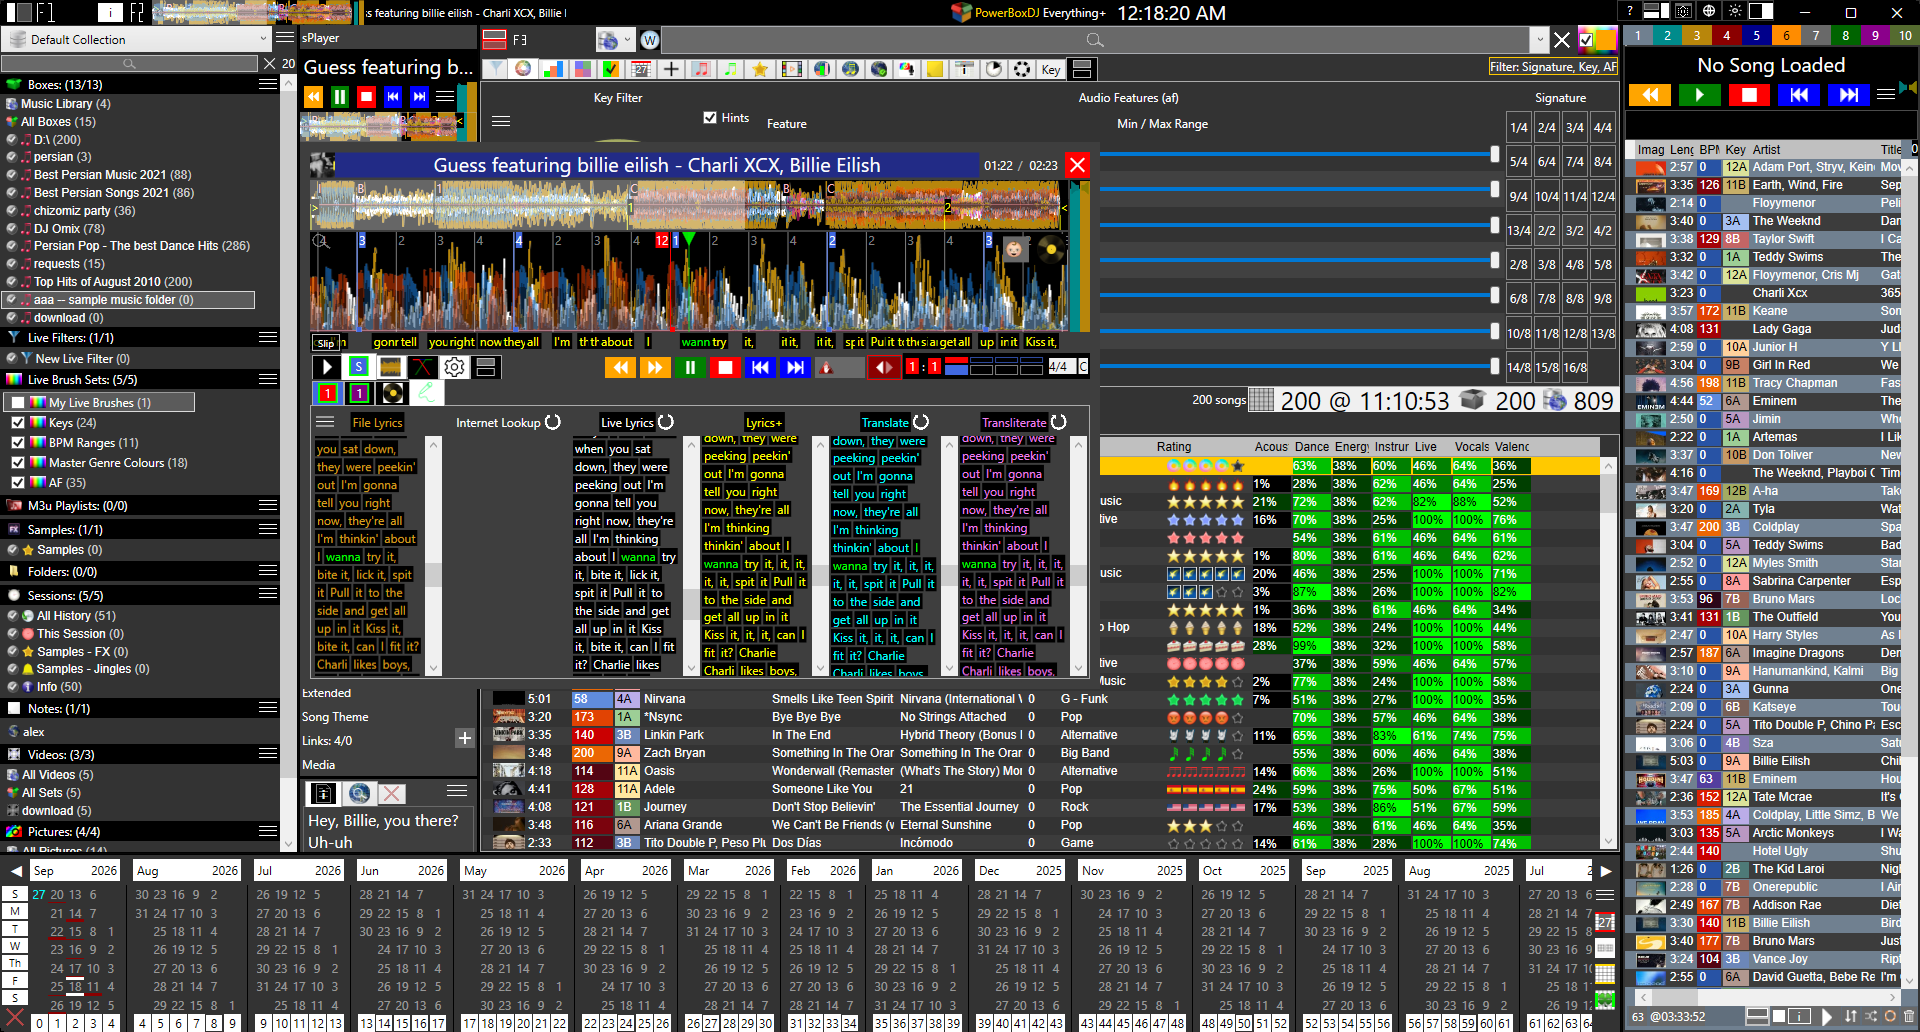This screenshot has width=1920, height=1032.
Task: Click the Key button in the filter toolbar
Action: pos(1050,69)
